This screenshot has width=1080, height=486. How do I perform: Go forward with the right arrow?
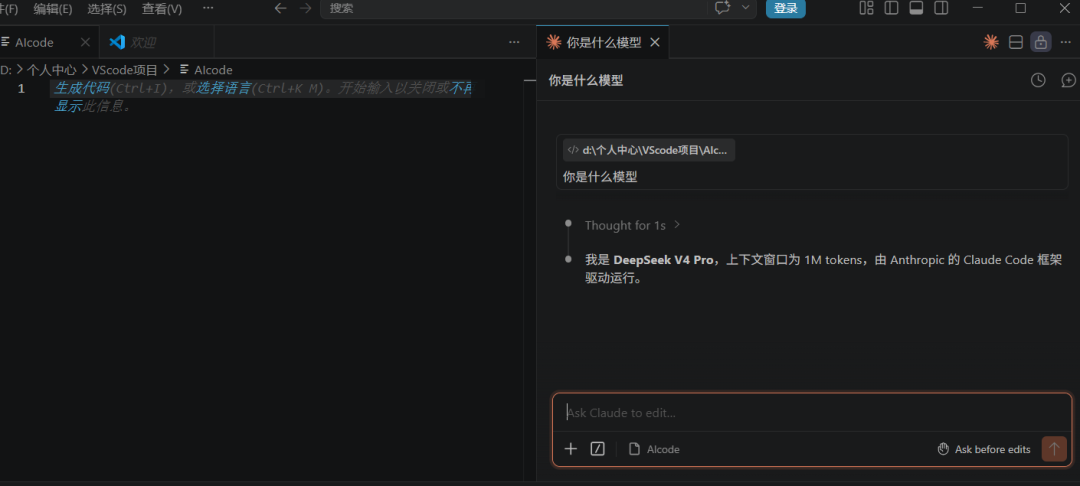click(x=305, y=8)
